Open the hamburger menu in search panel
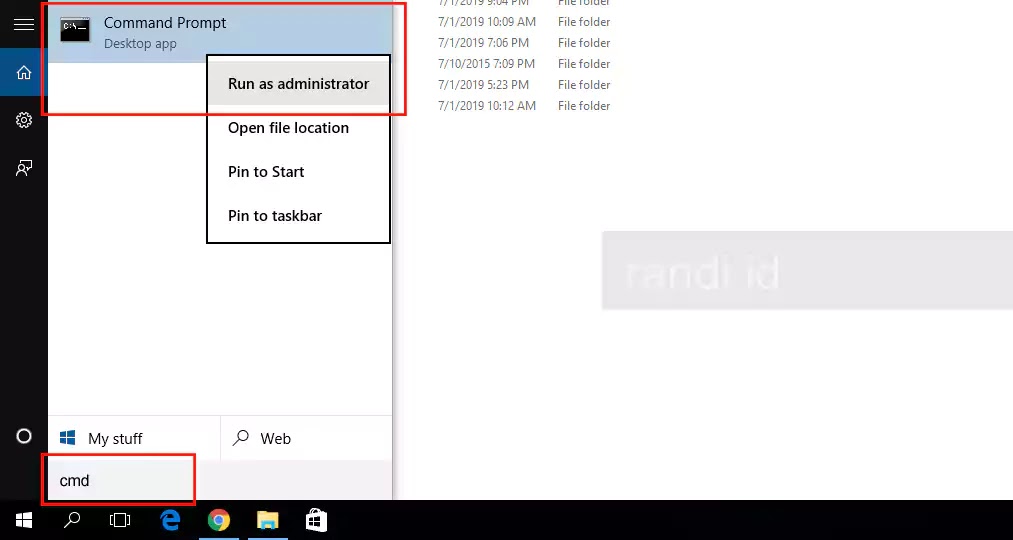Screen dimensions: 1013x540 [24, 25]
